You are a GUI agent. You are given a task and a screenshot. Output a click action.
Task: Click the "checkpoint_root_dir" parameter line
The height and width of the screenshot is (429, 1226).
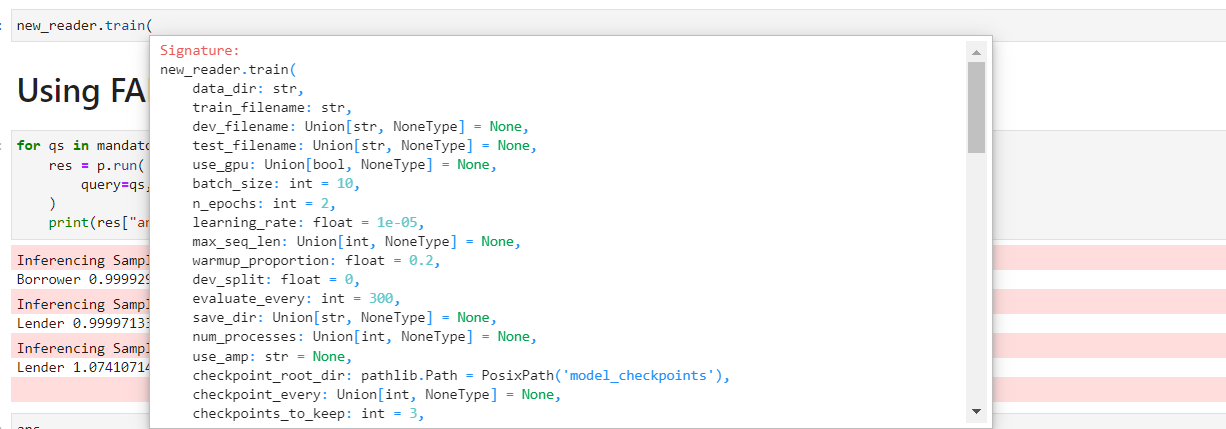[462, 376]
